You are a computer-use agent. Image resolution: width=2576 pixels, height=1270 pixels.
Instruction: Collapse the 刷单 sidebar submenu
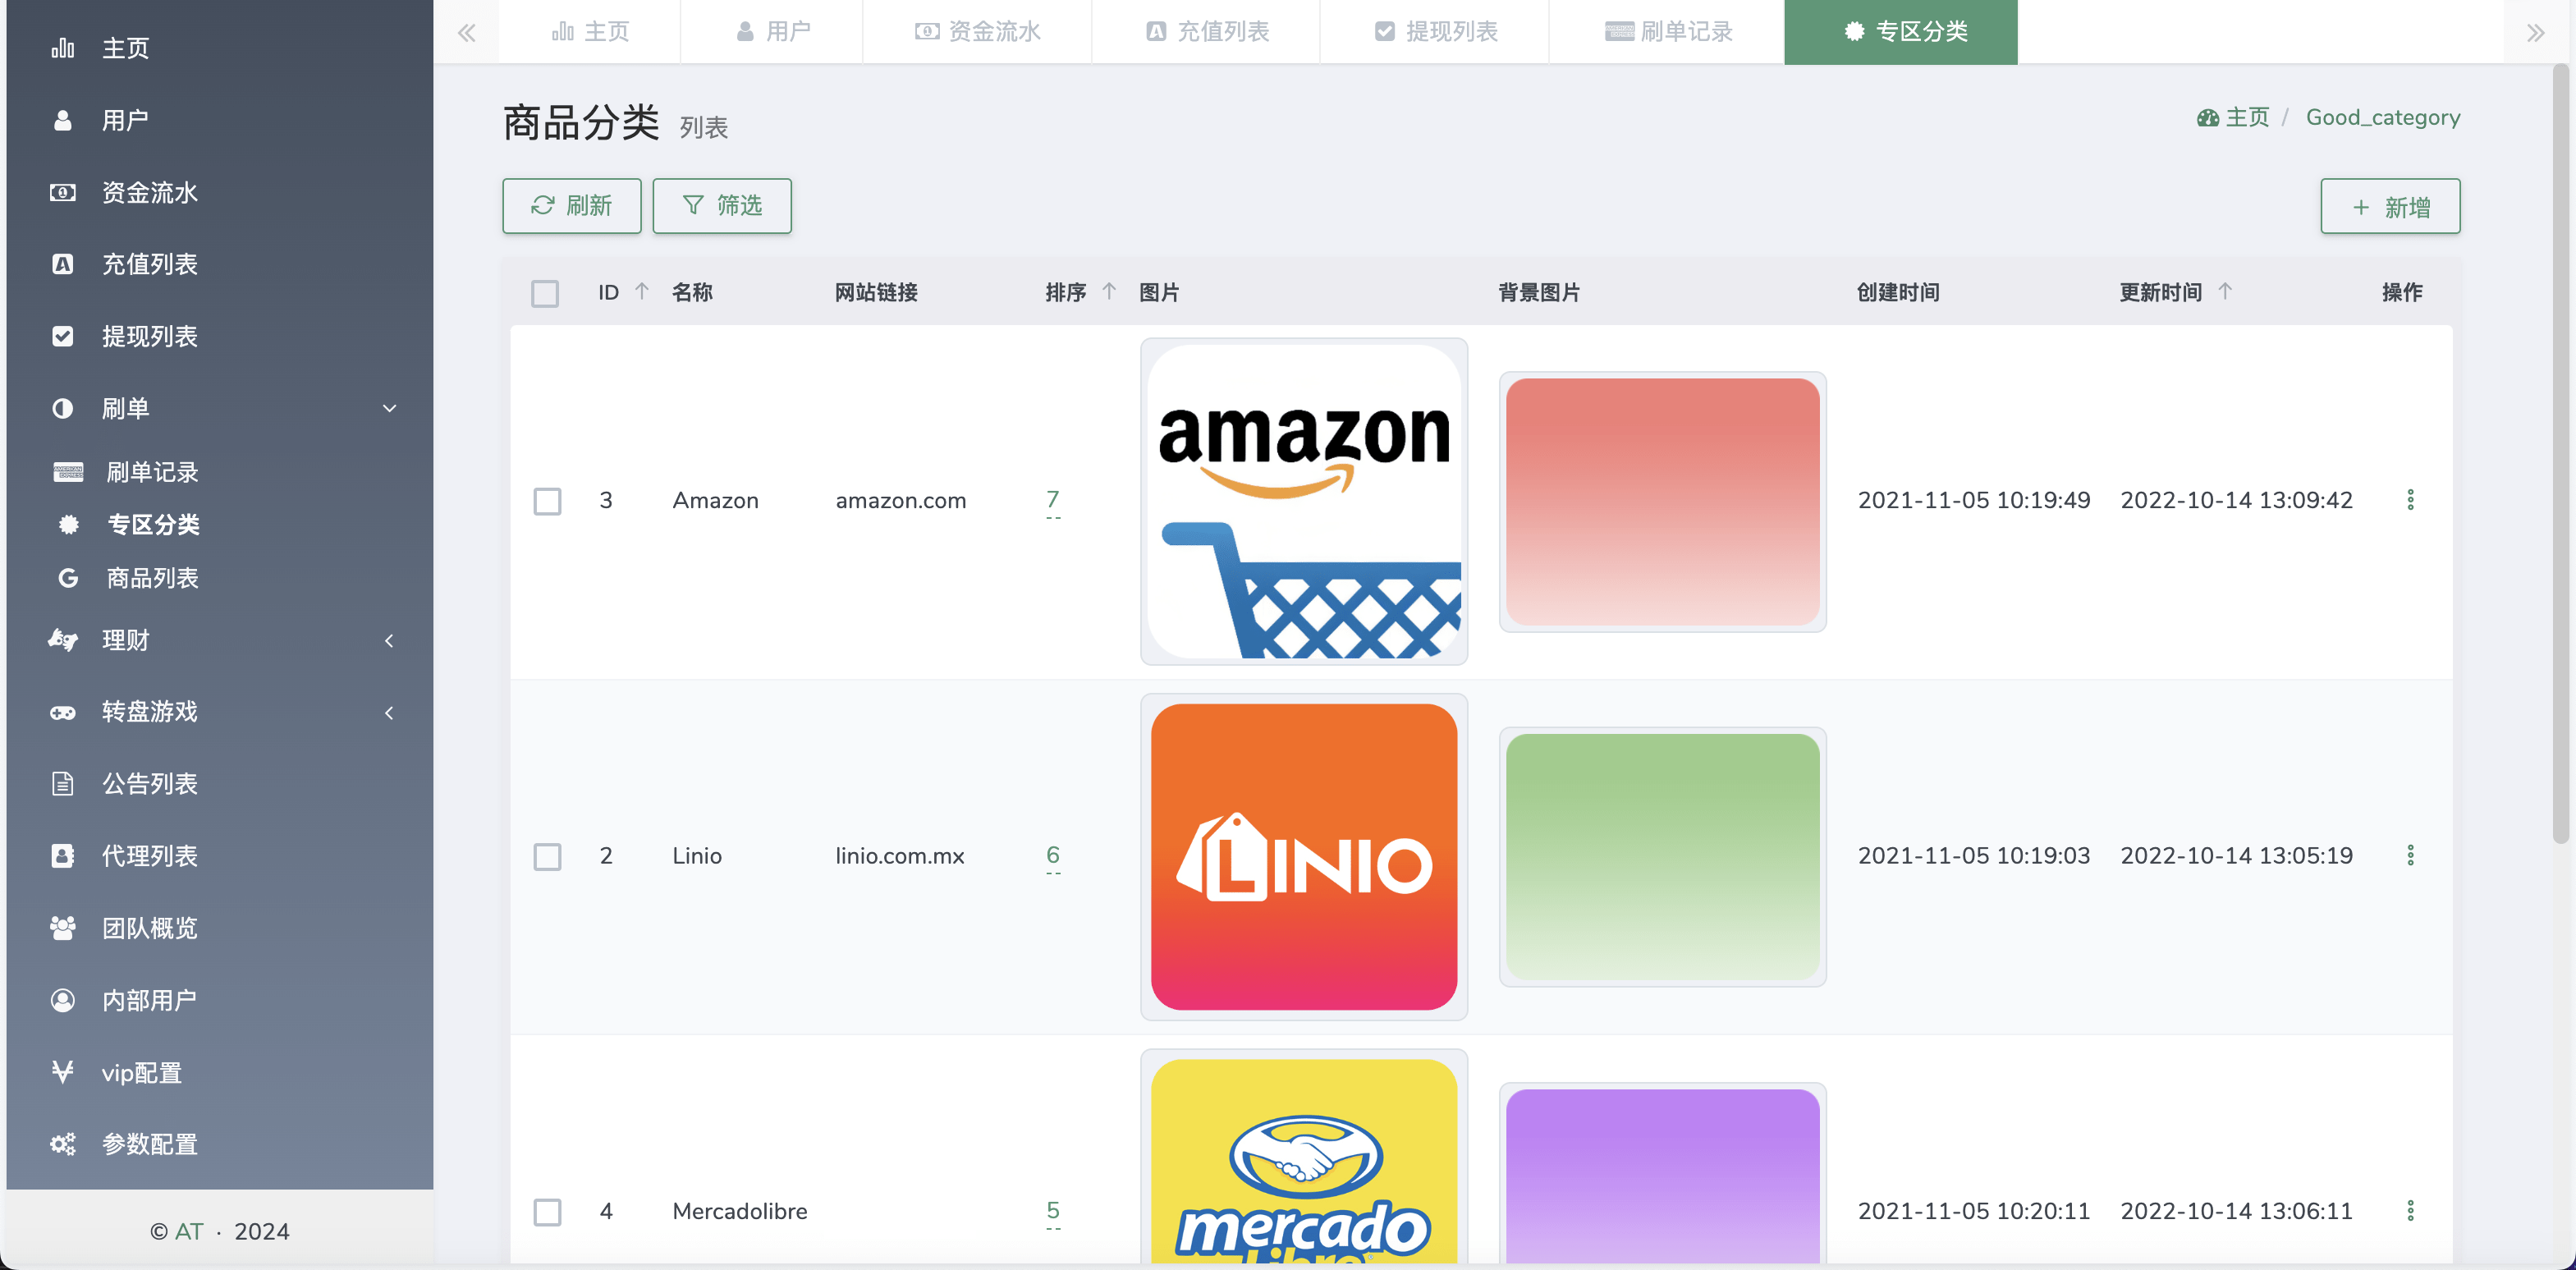pos(390,408)
